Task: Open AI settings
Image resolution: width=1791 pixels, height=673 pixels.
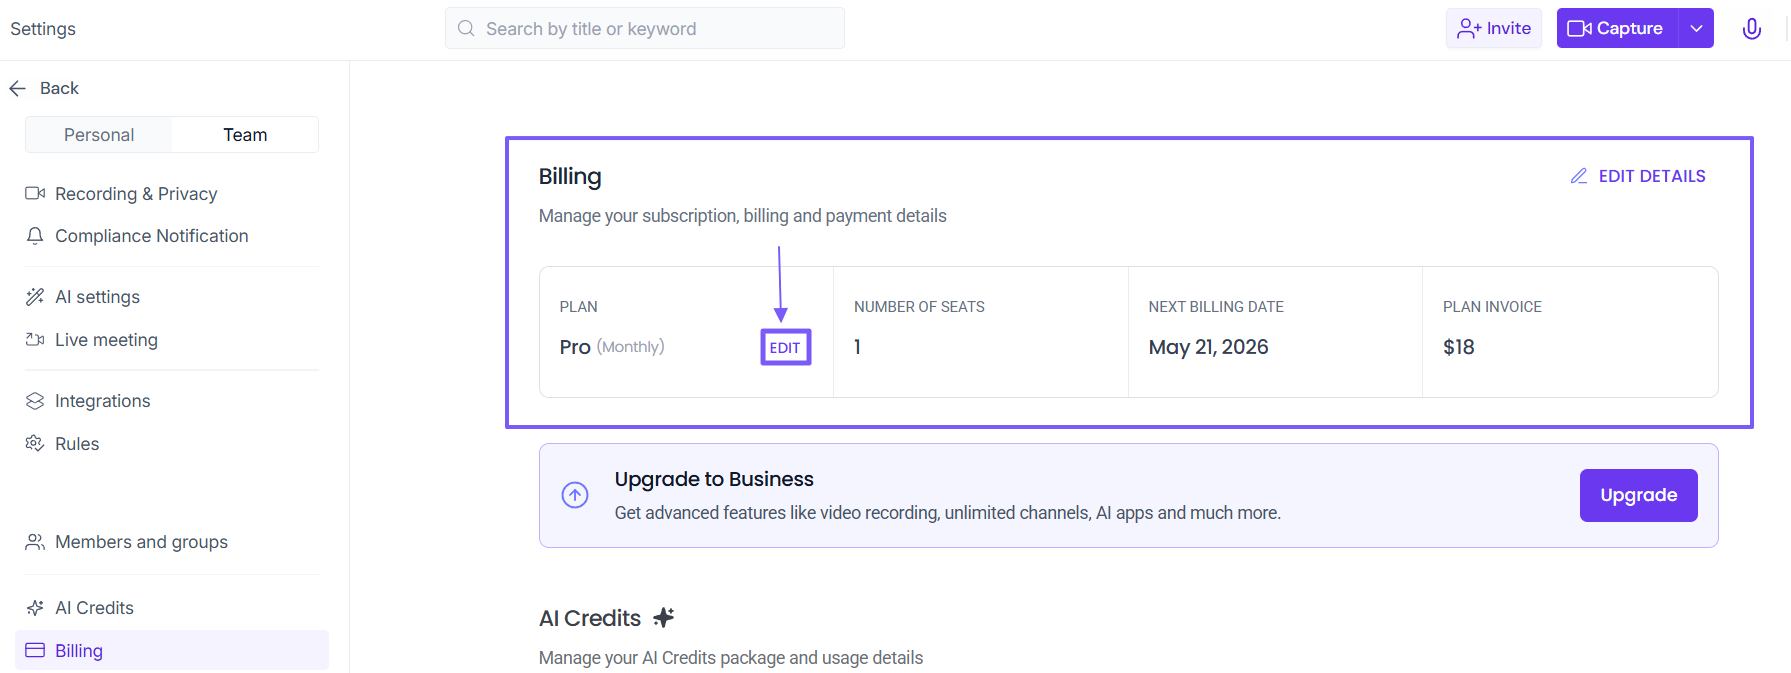Action: pyautogui.click(x=97, y=297)
